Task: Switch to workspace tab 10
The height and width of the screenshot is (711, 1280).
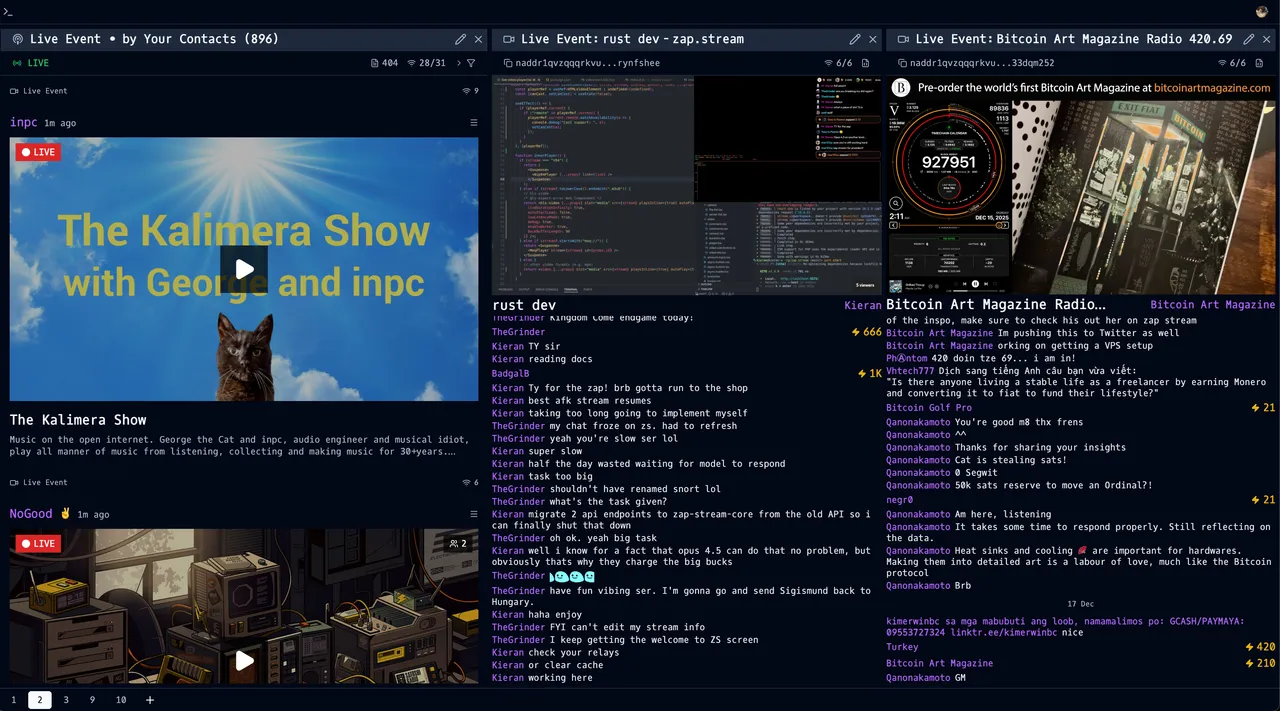Action: [x=121, y=700]
